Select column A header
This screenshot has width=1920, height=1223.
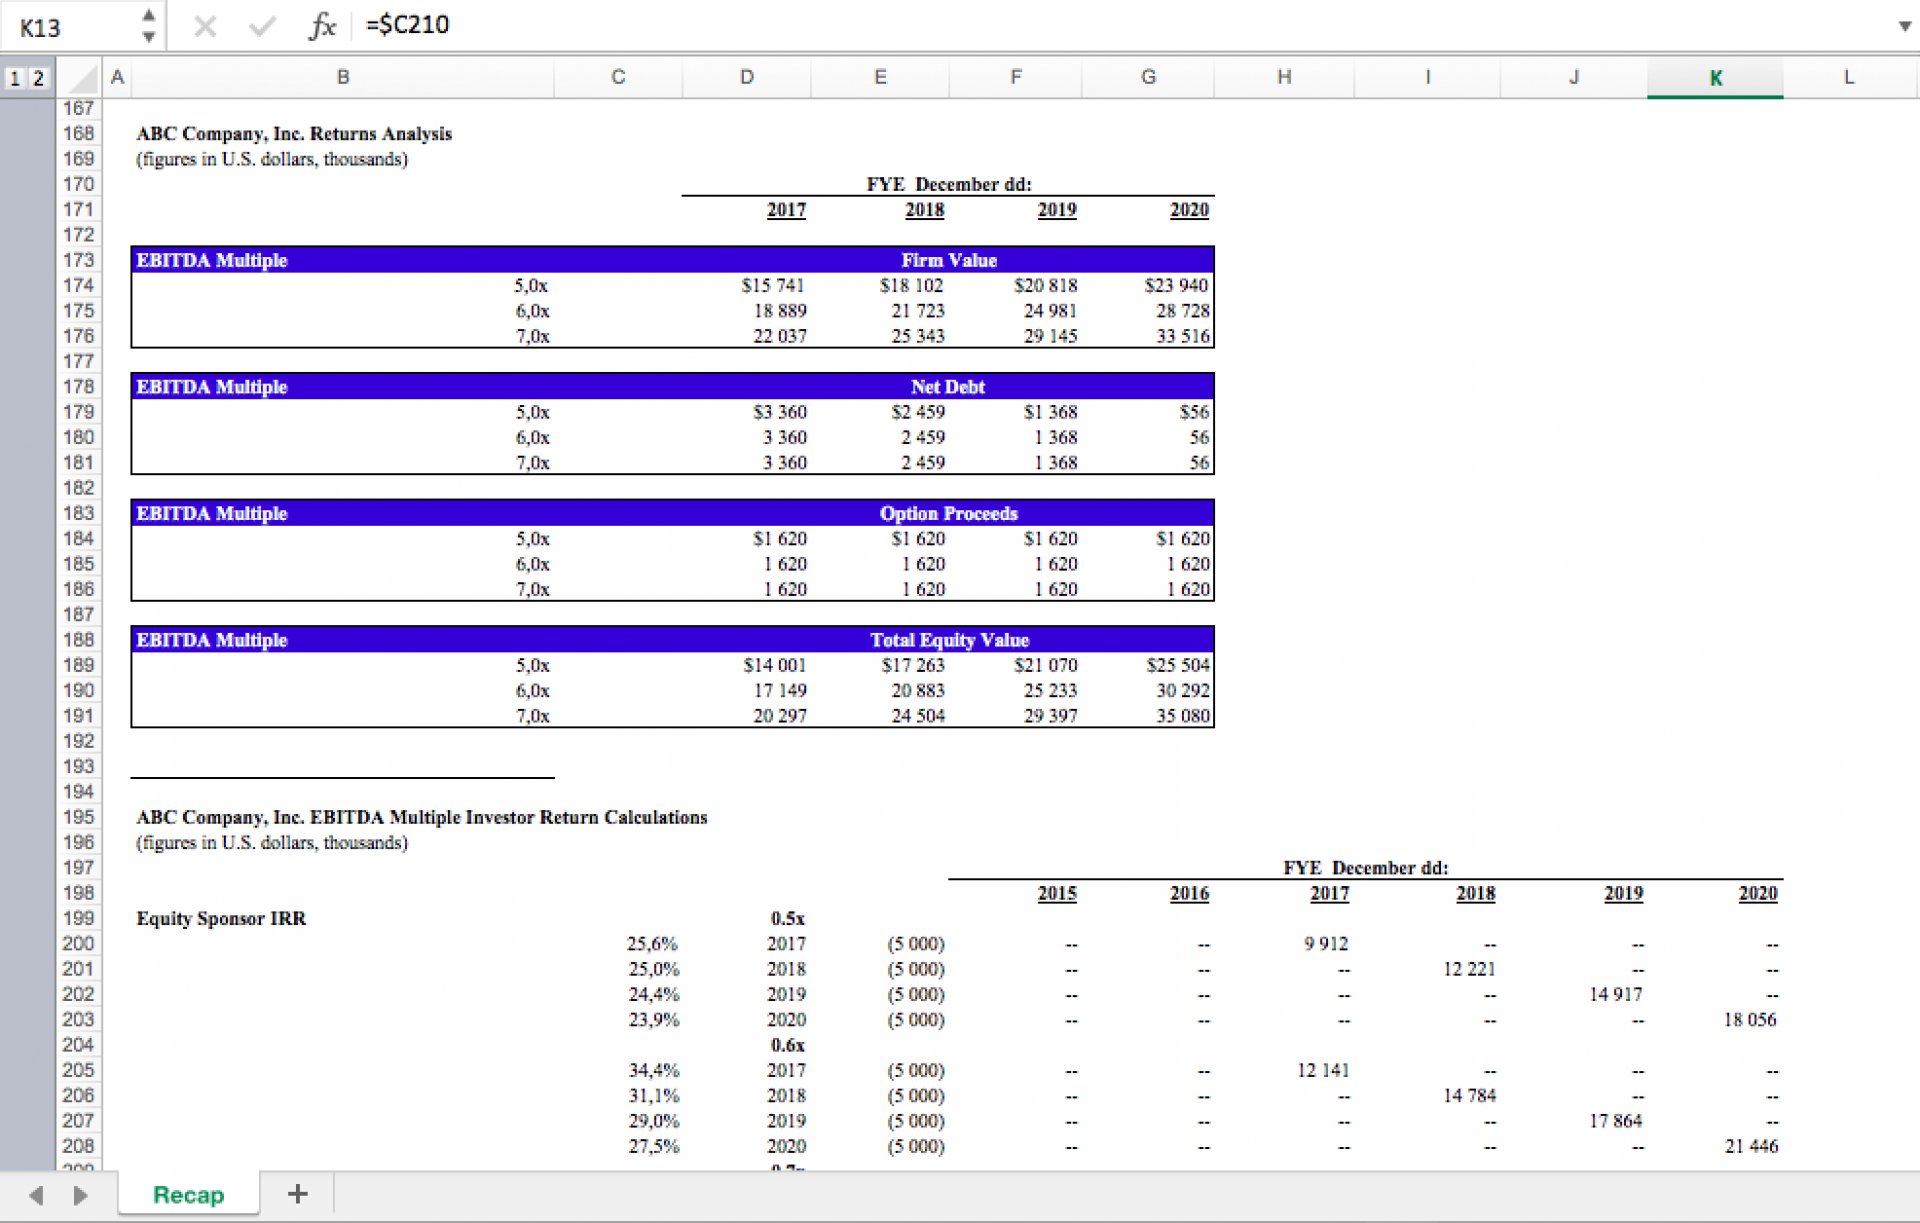click(117, 78)
